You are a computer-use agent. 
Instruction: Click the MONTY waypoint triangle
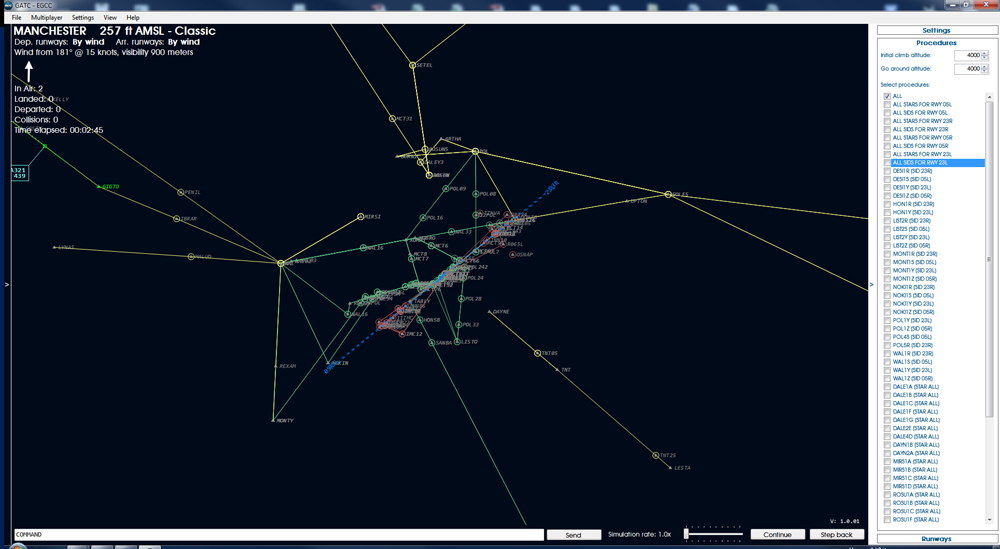pos(274,420)
